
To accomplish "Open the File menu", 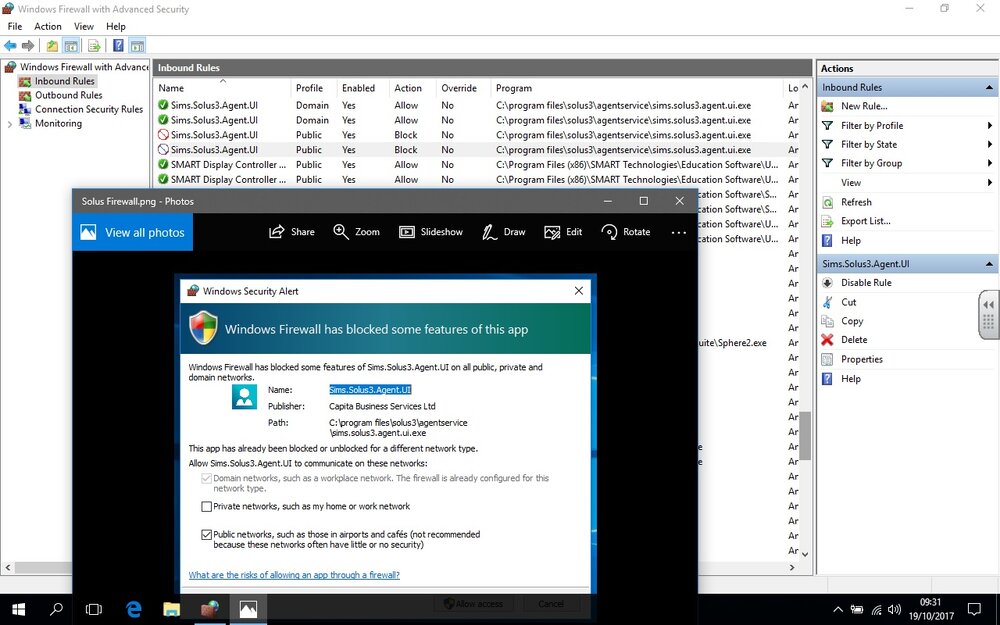I will [x=15, y=26].
